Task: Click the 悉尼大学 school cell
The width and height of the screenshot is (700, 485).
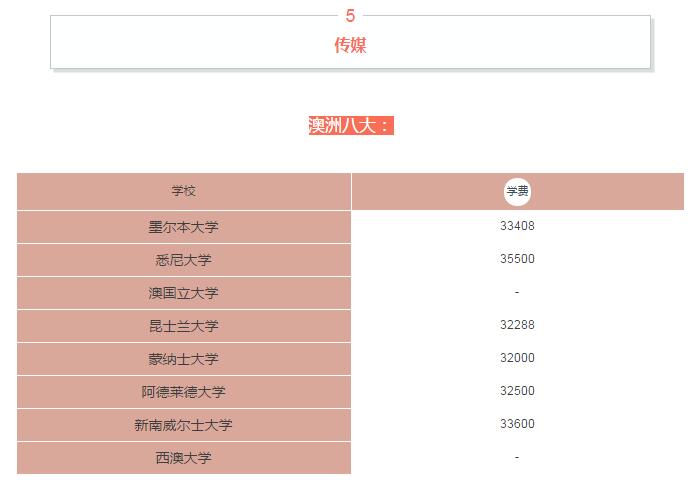Action: [184, 260]
